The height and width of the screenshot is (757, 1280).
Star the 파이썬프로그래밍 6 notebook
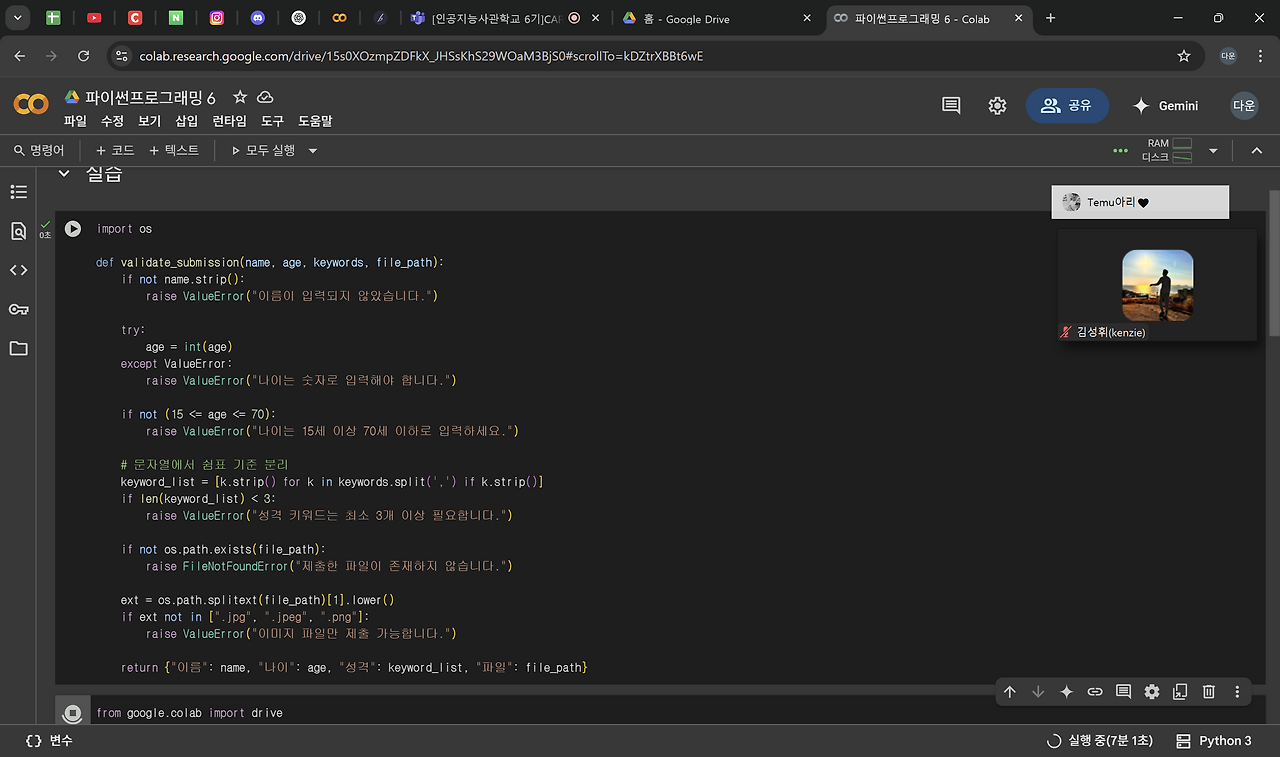point(239,97)
